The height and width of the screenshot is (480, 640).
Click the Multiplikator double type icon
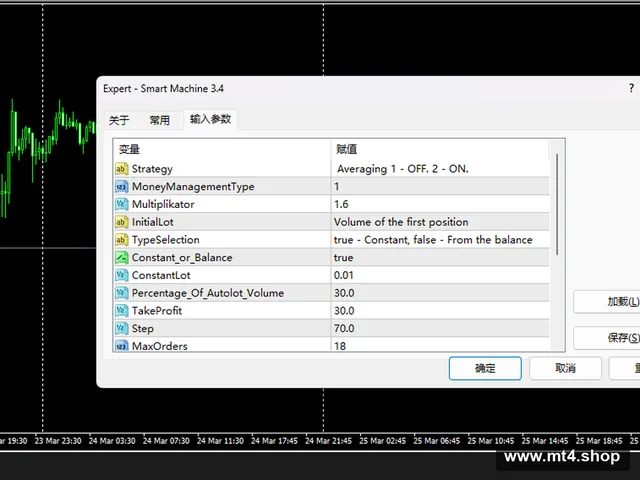coord(122,204)
